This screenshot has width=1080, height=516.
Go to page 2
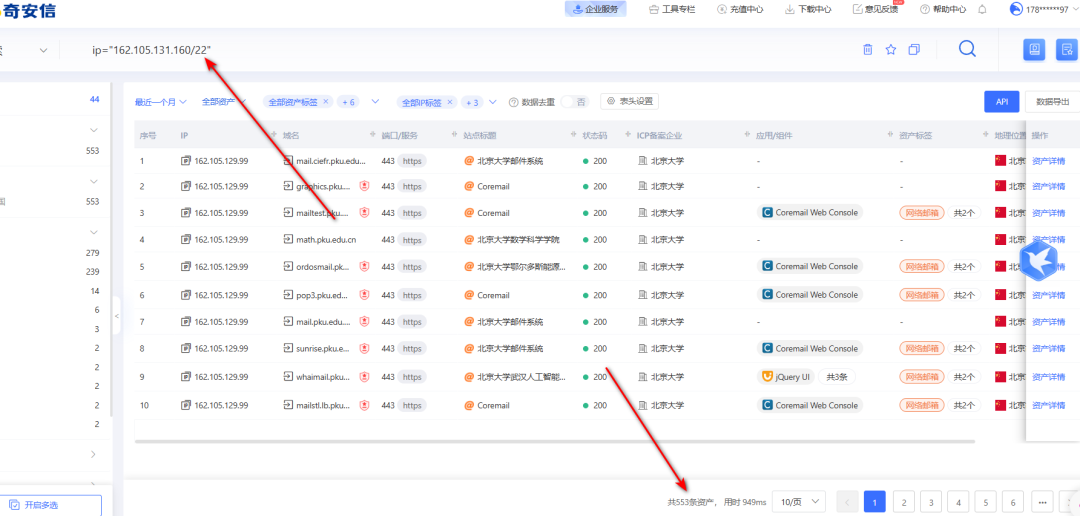[903, 502]
